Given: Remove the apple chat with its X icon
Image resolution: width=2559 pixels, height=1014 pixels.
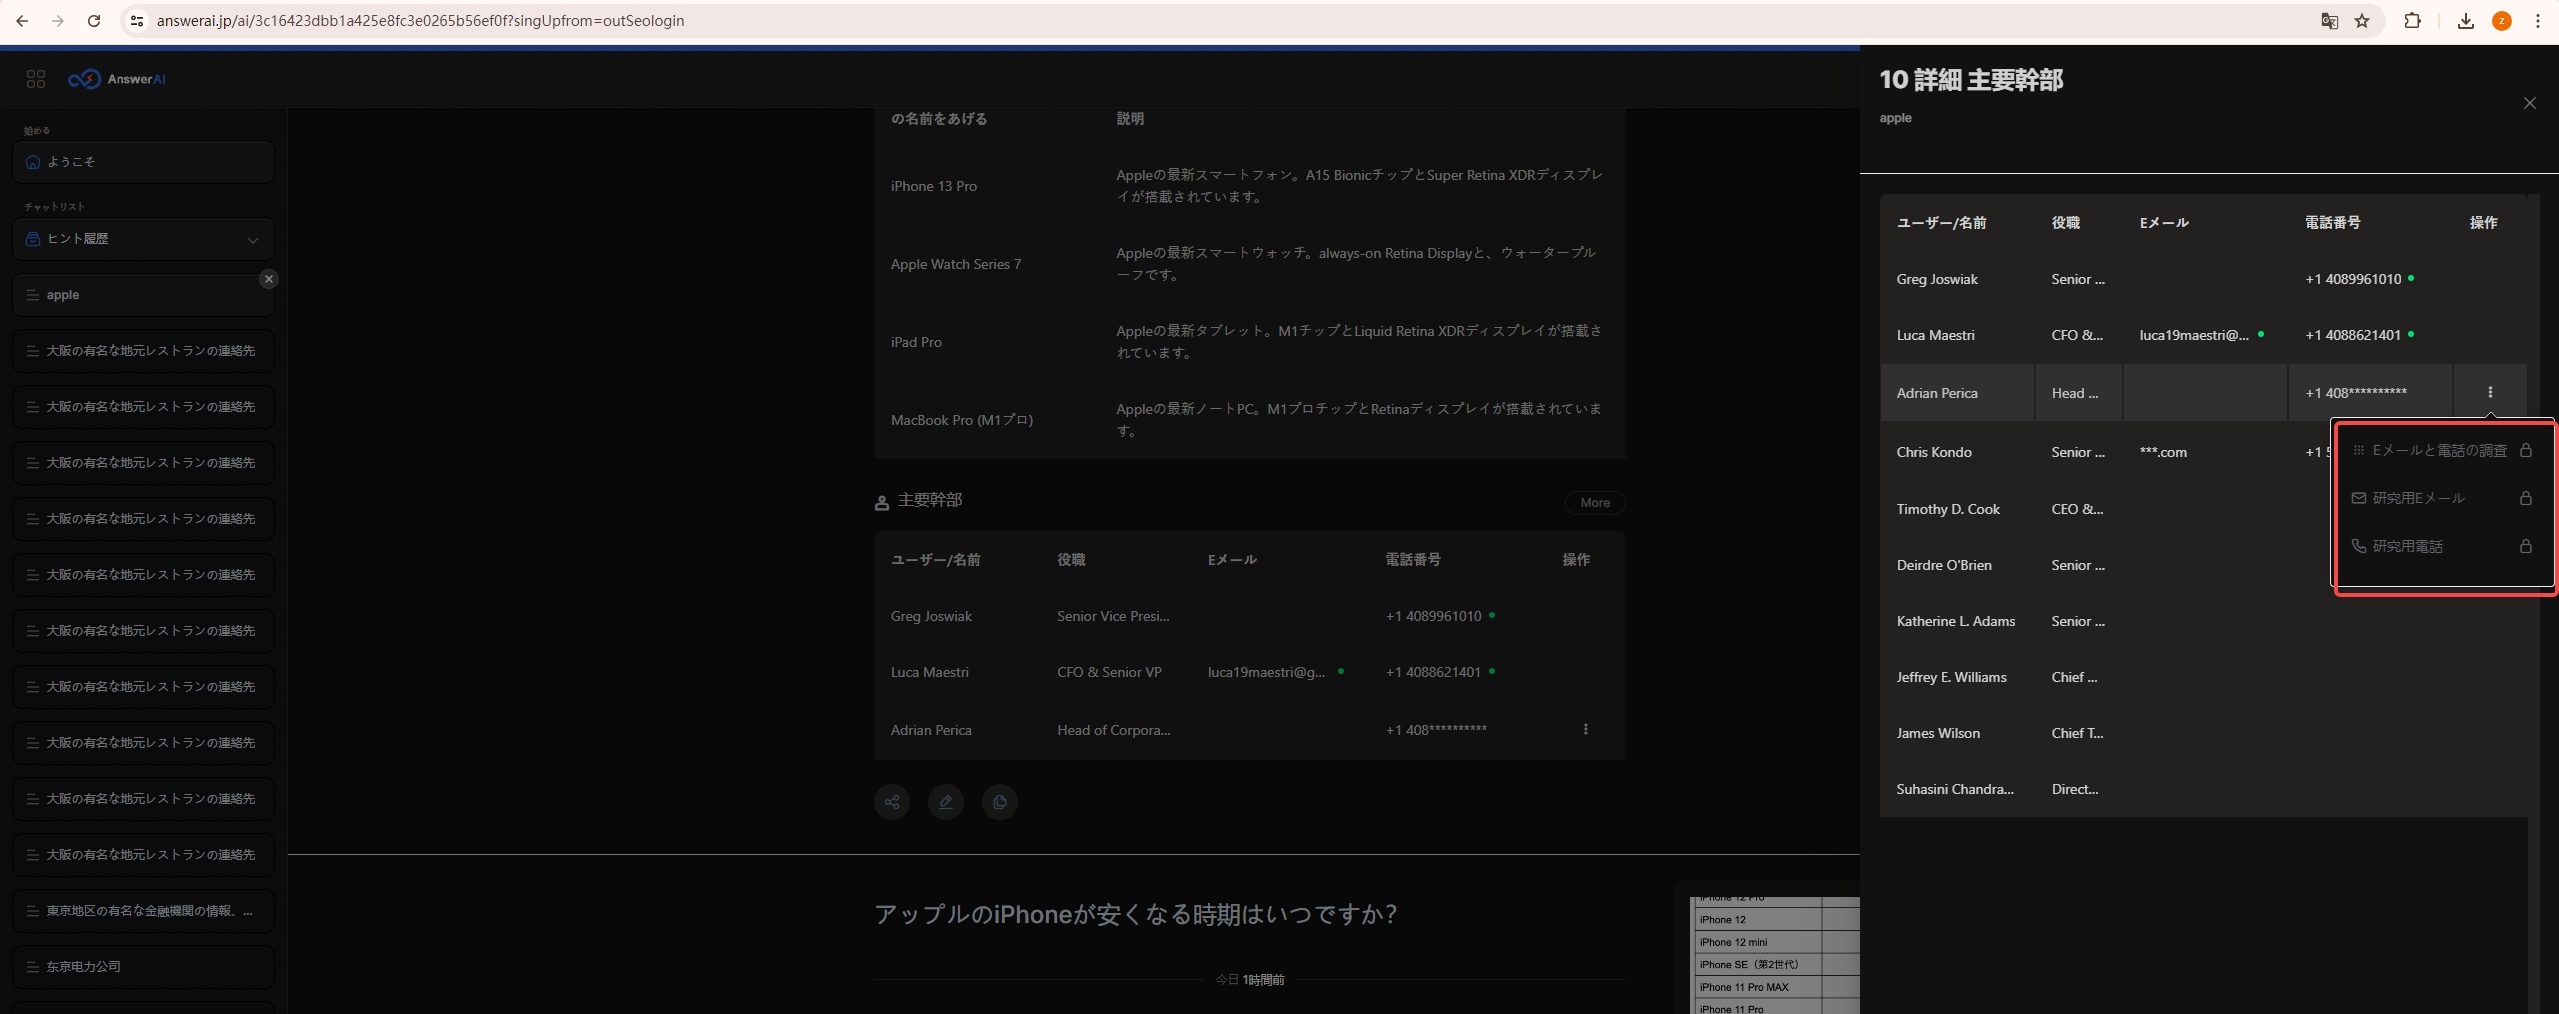Looking at the screenshot, I should click(x=268, y=279).
